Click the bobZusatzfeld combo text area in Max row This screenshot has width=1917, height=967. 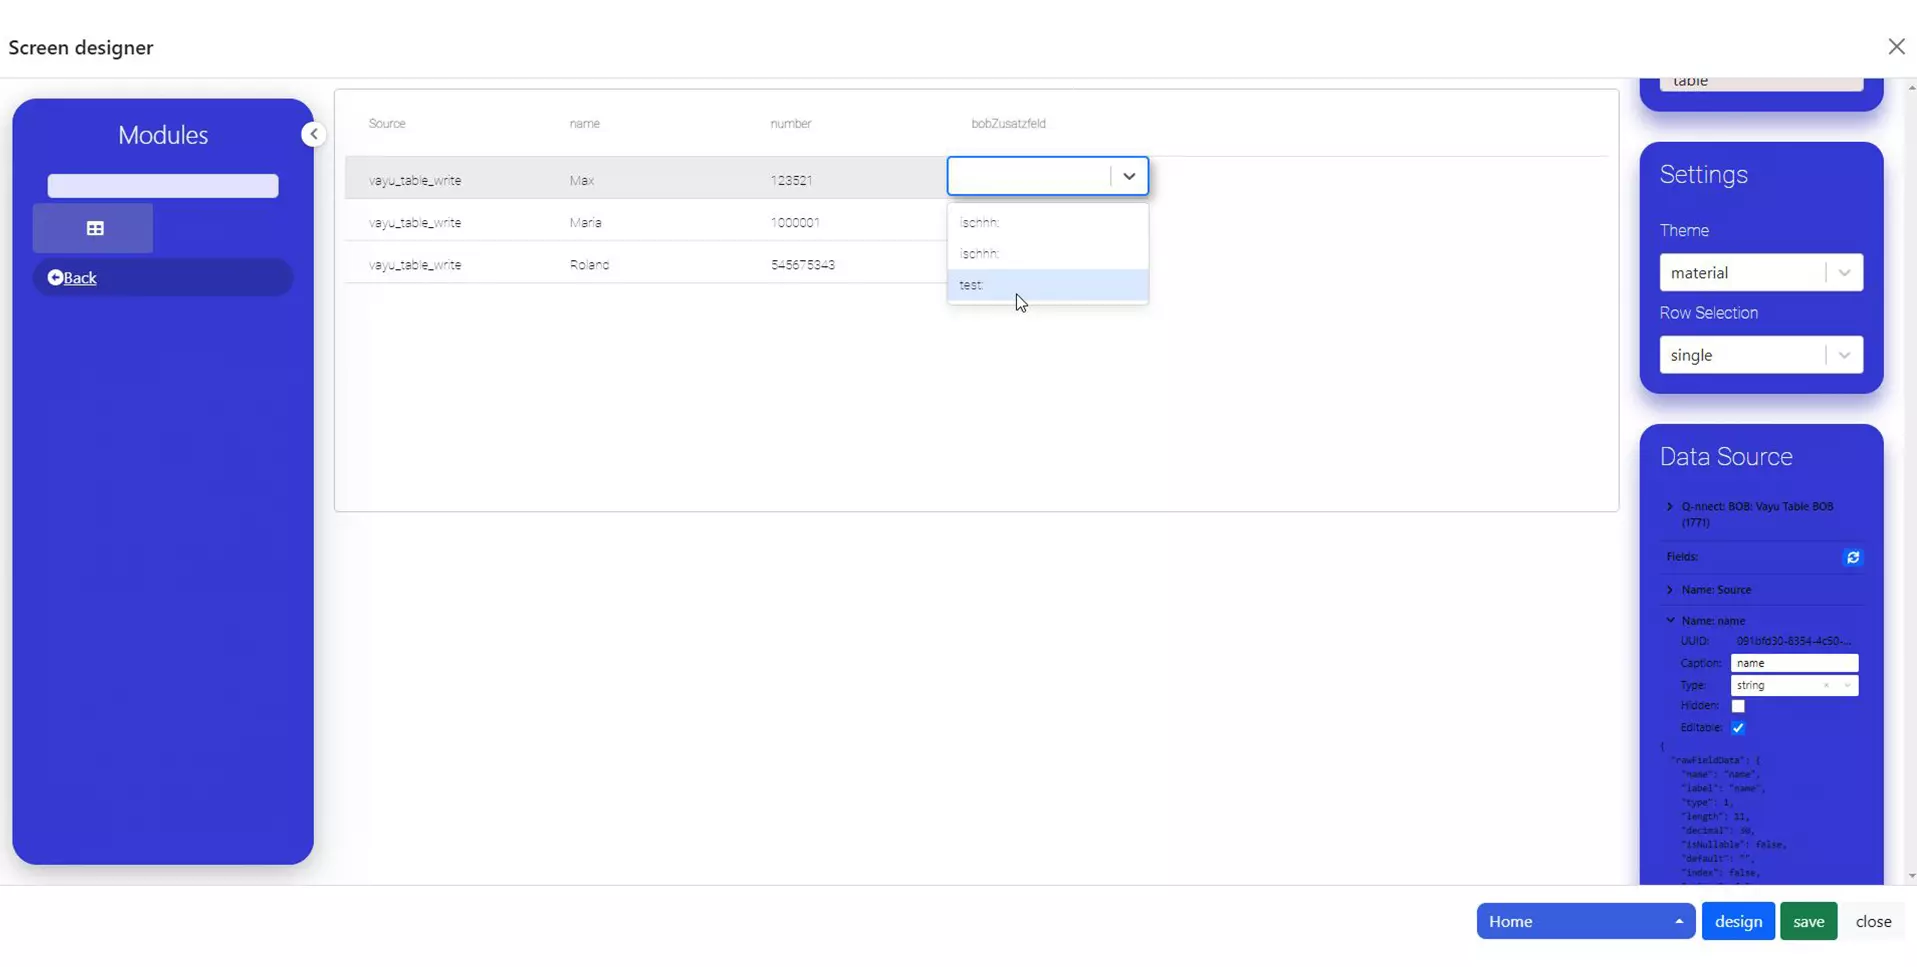(1030, 176)
